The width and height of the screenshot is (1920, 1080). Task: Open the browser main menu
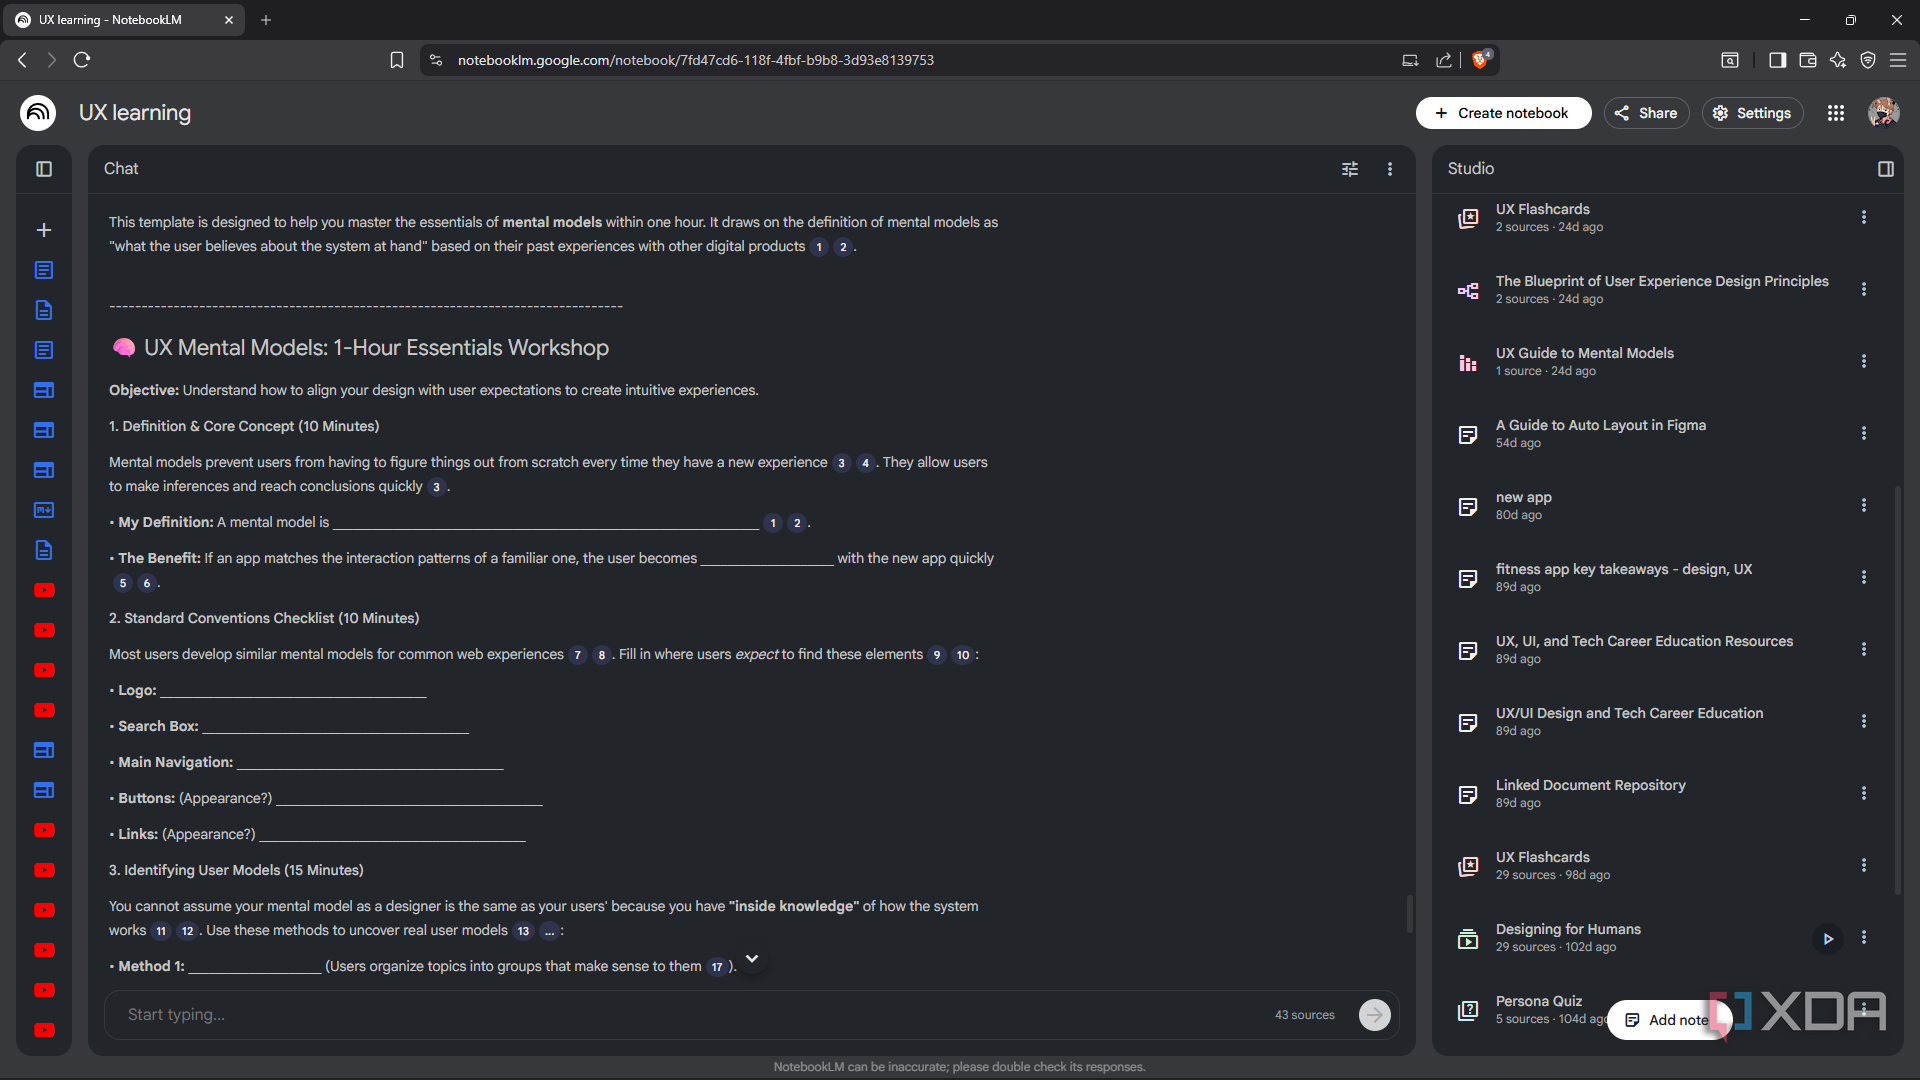[x=1898, y=60]
